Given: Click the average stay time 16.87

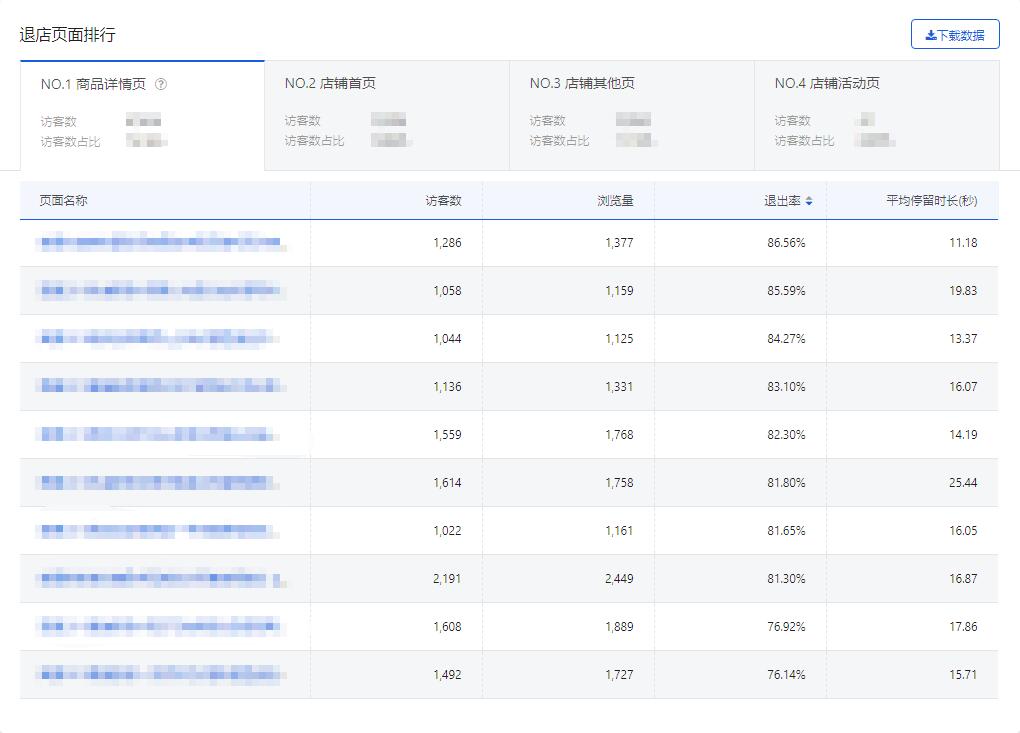Looking at the screenshot, I should (963, 578).
